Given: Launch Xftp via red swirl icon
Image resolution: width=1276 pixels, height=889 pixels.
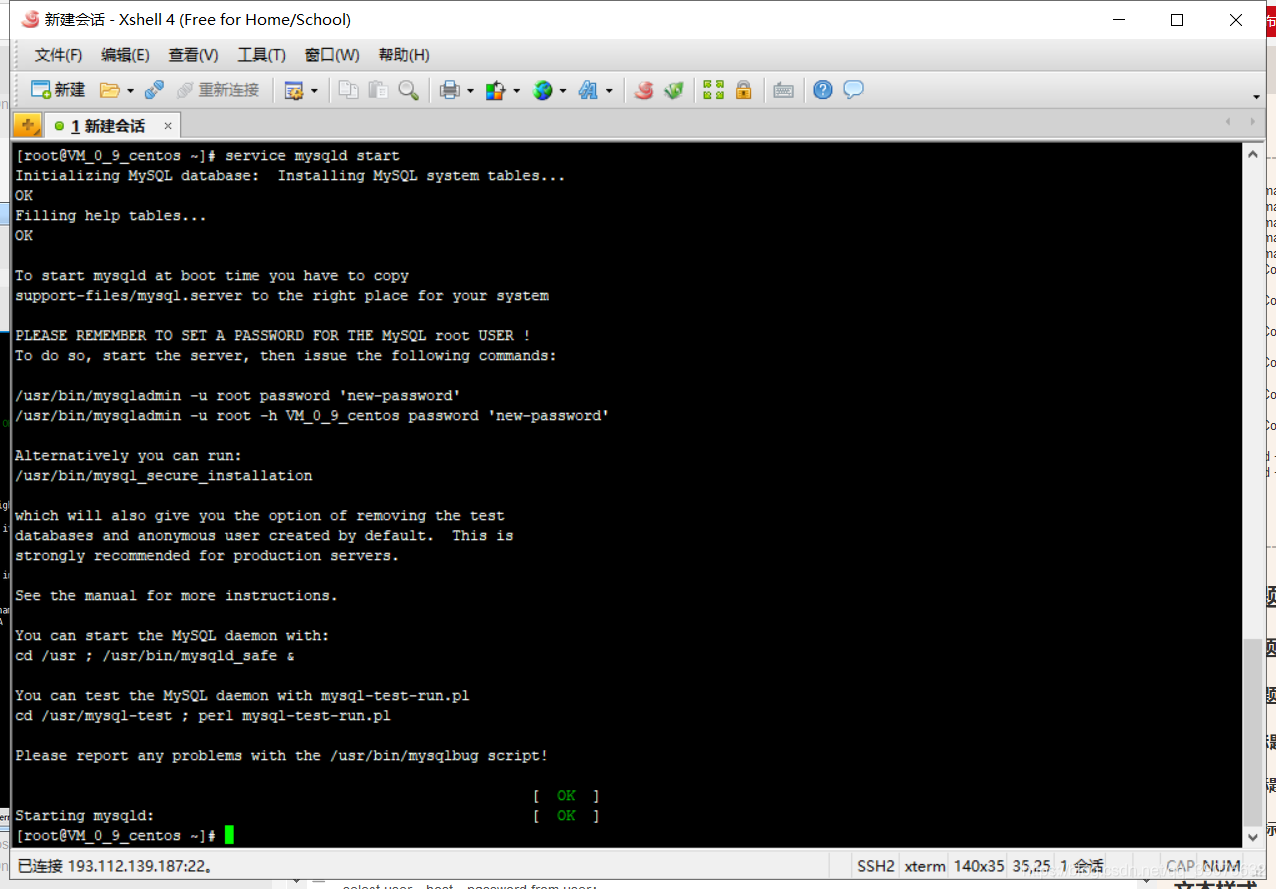Looking at the screenshot, I should 644,90.
